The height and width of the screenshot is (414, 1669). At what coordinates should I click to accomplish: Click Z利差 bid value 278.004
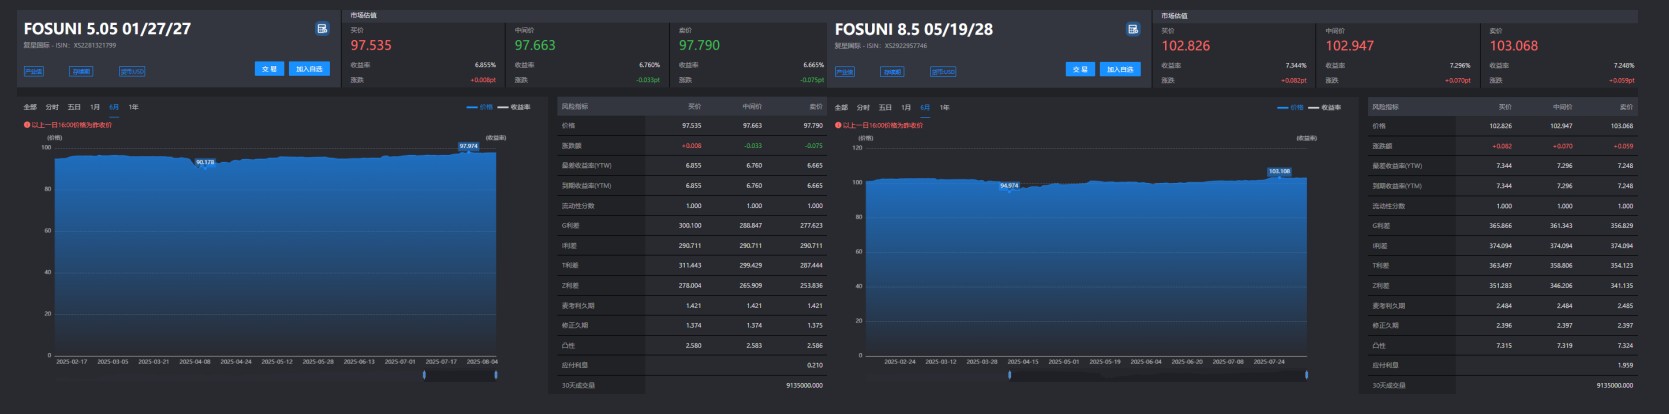point(690,285)
